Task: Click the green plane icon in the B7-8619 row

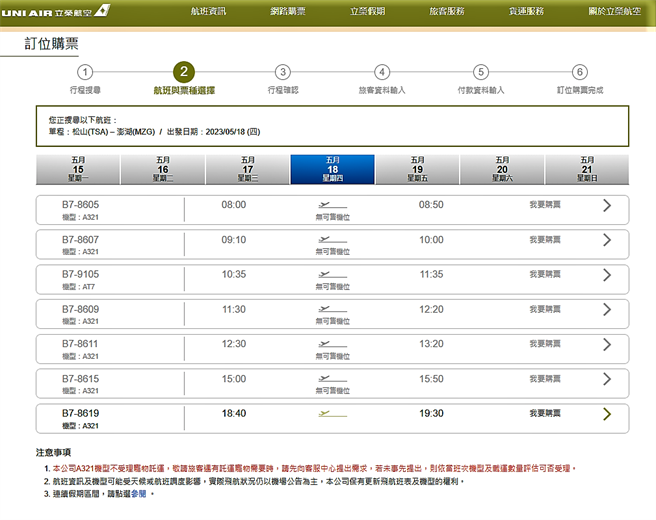Action: tap(333, 414)
